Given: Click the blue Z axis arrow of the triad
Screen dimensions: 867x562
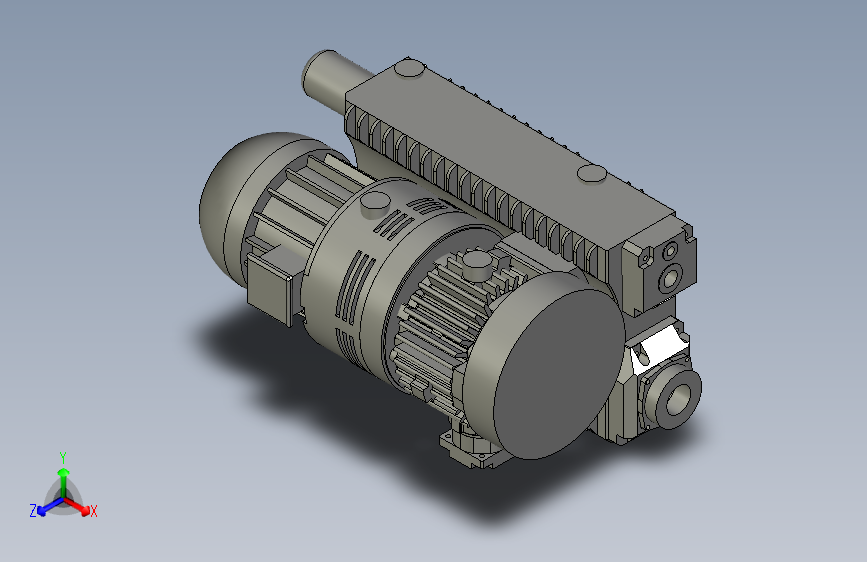Looking at the screenshot, I should tap(50, 506).
